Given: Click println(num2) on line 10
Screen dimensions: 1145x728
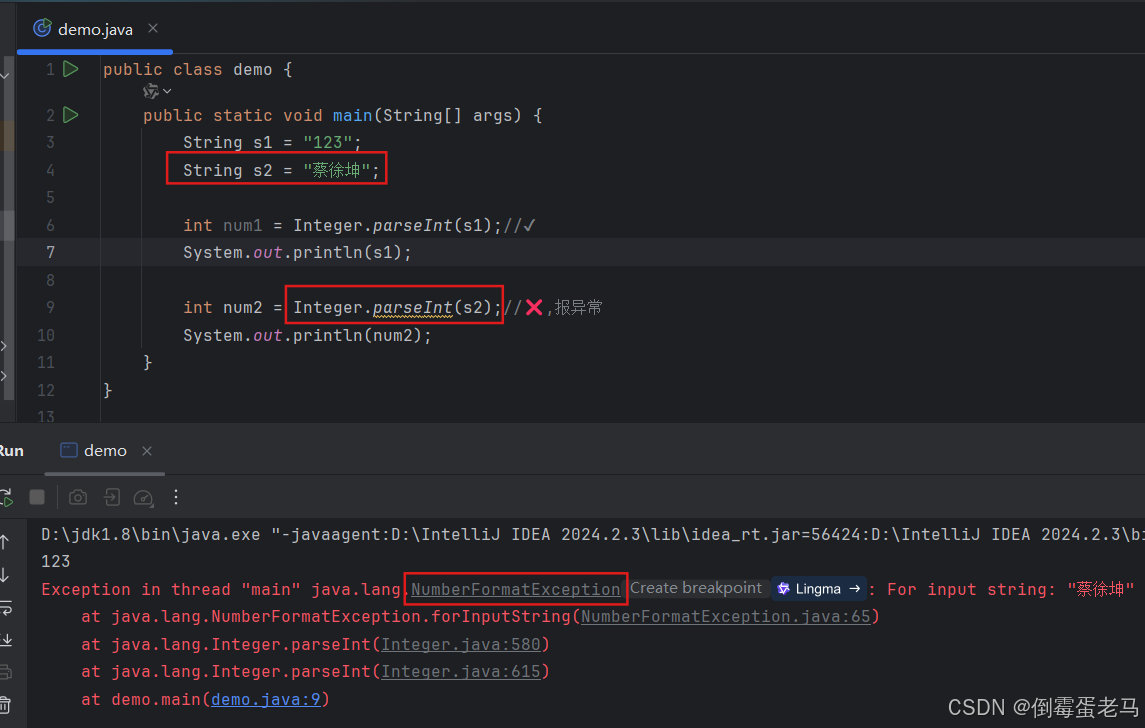Looking at the screenshot, I should click(x=360, y=335).
